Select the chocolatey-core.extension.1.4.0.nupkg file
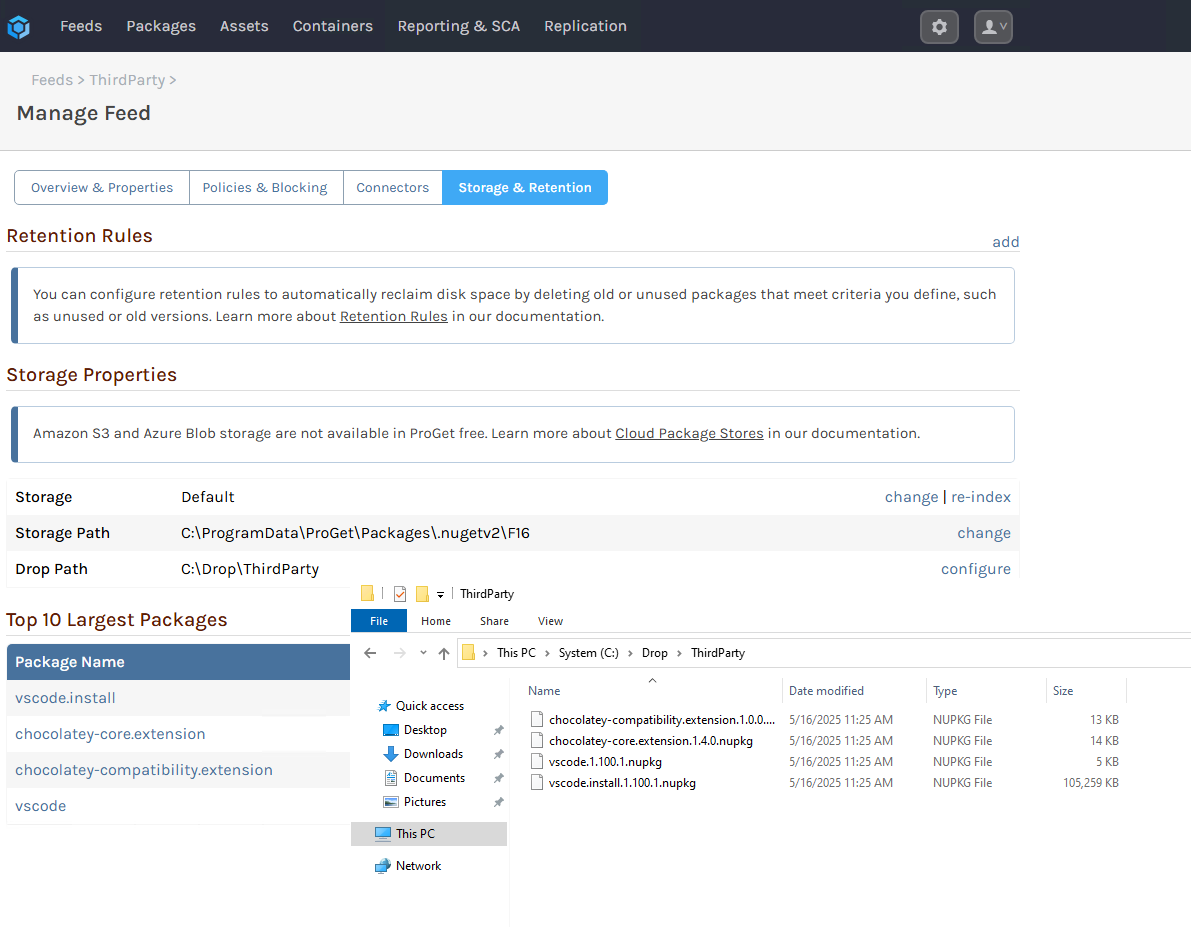This screenshot has width=1191, height=927. [642, 741]
